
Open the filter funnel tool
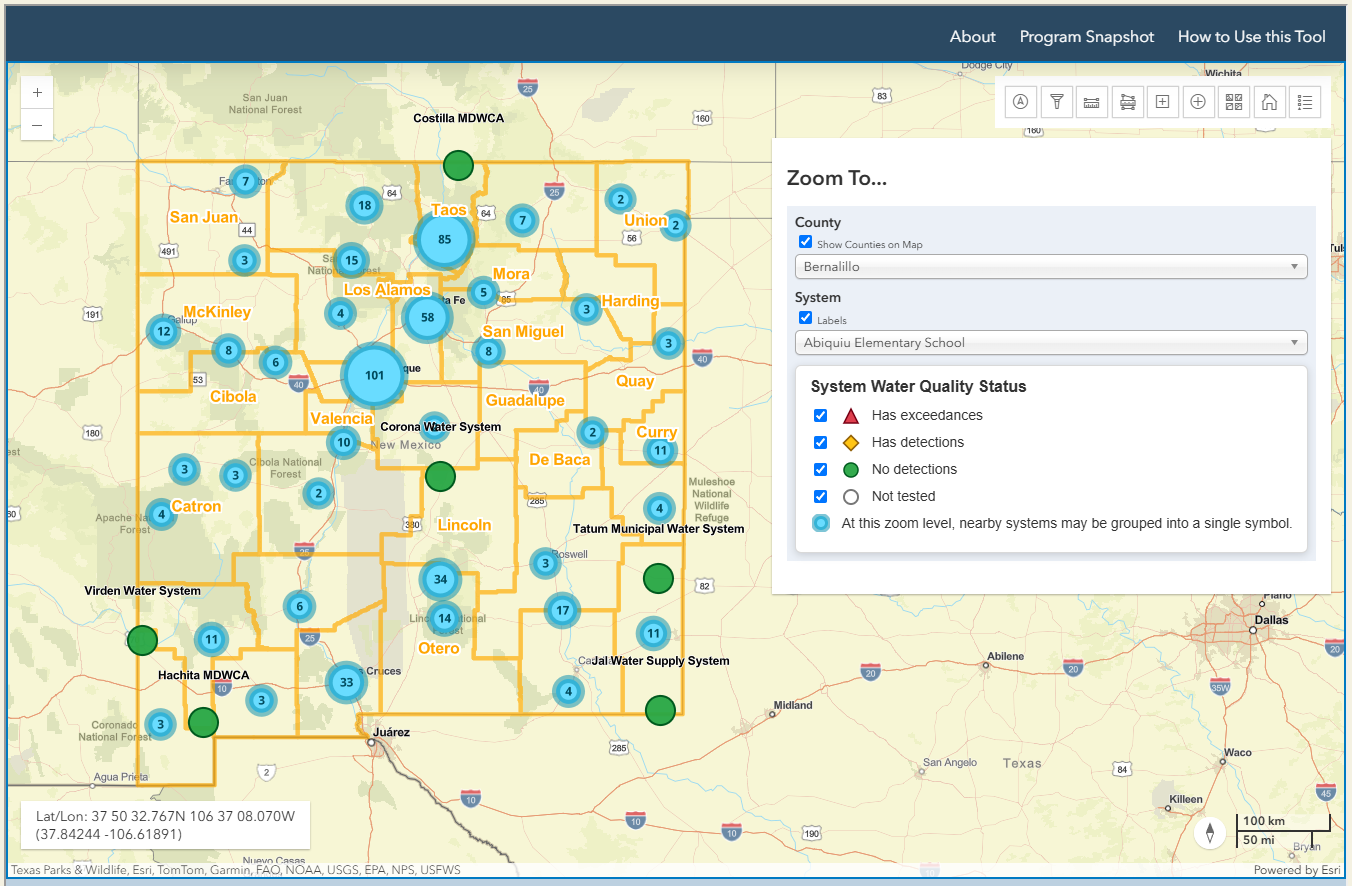(1056, 102)
